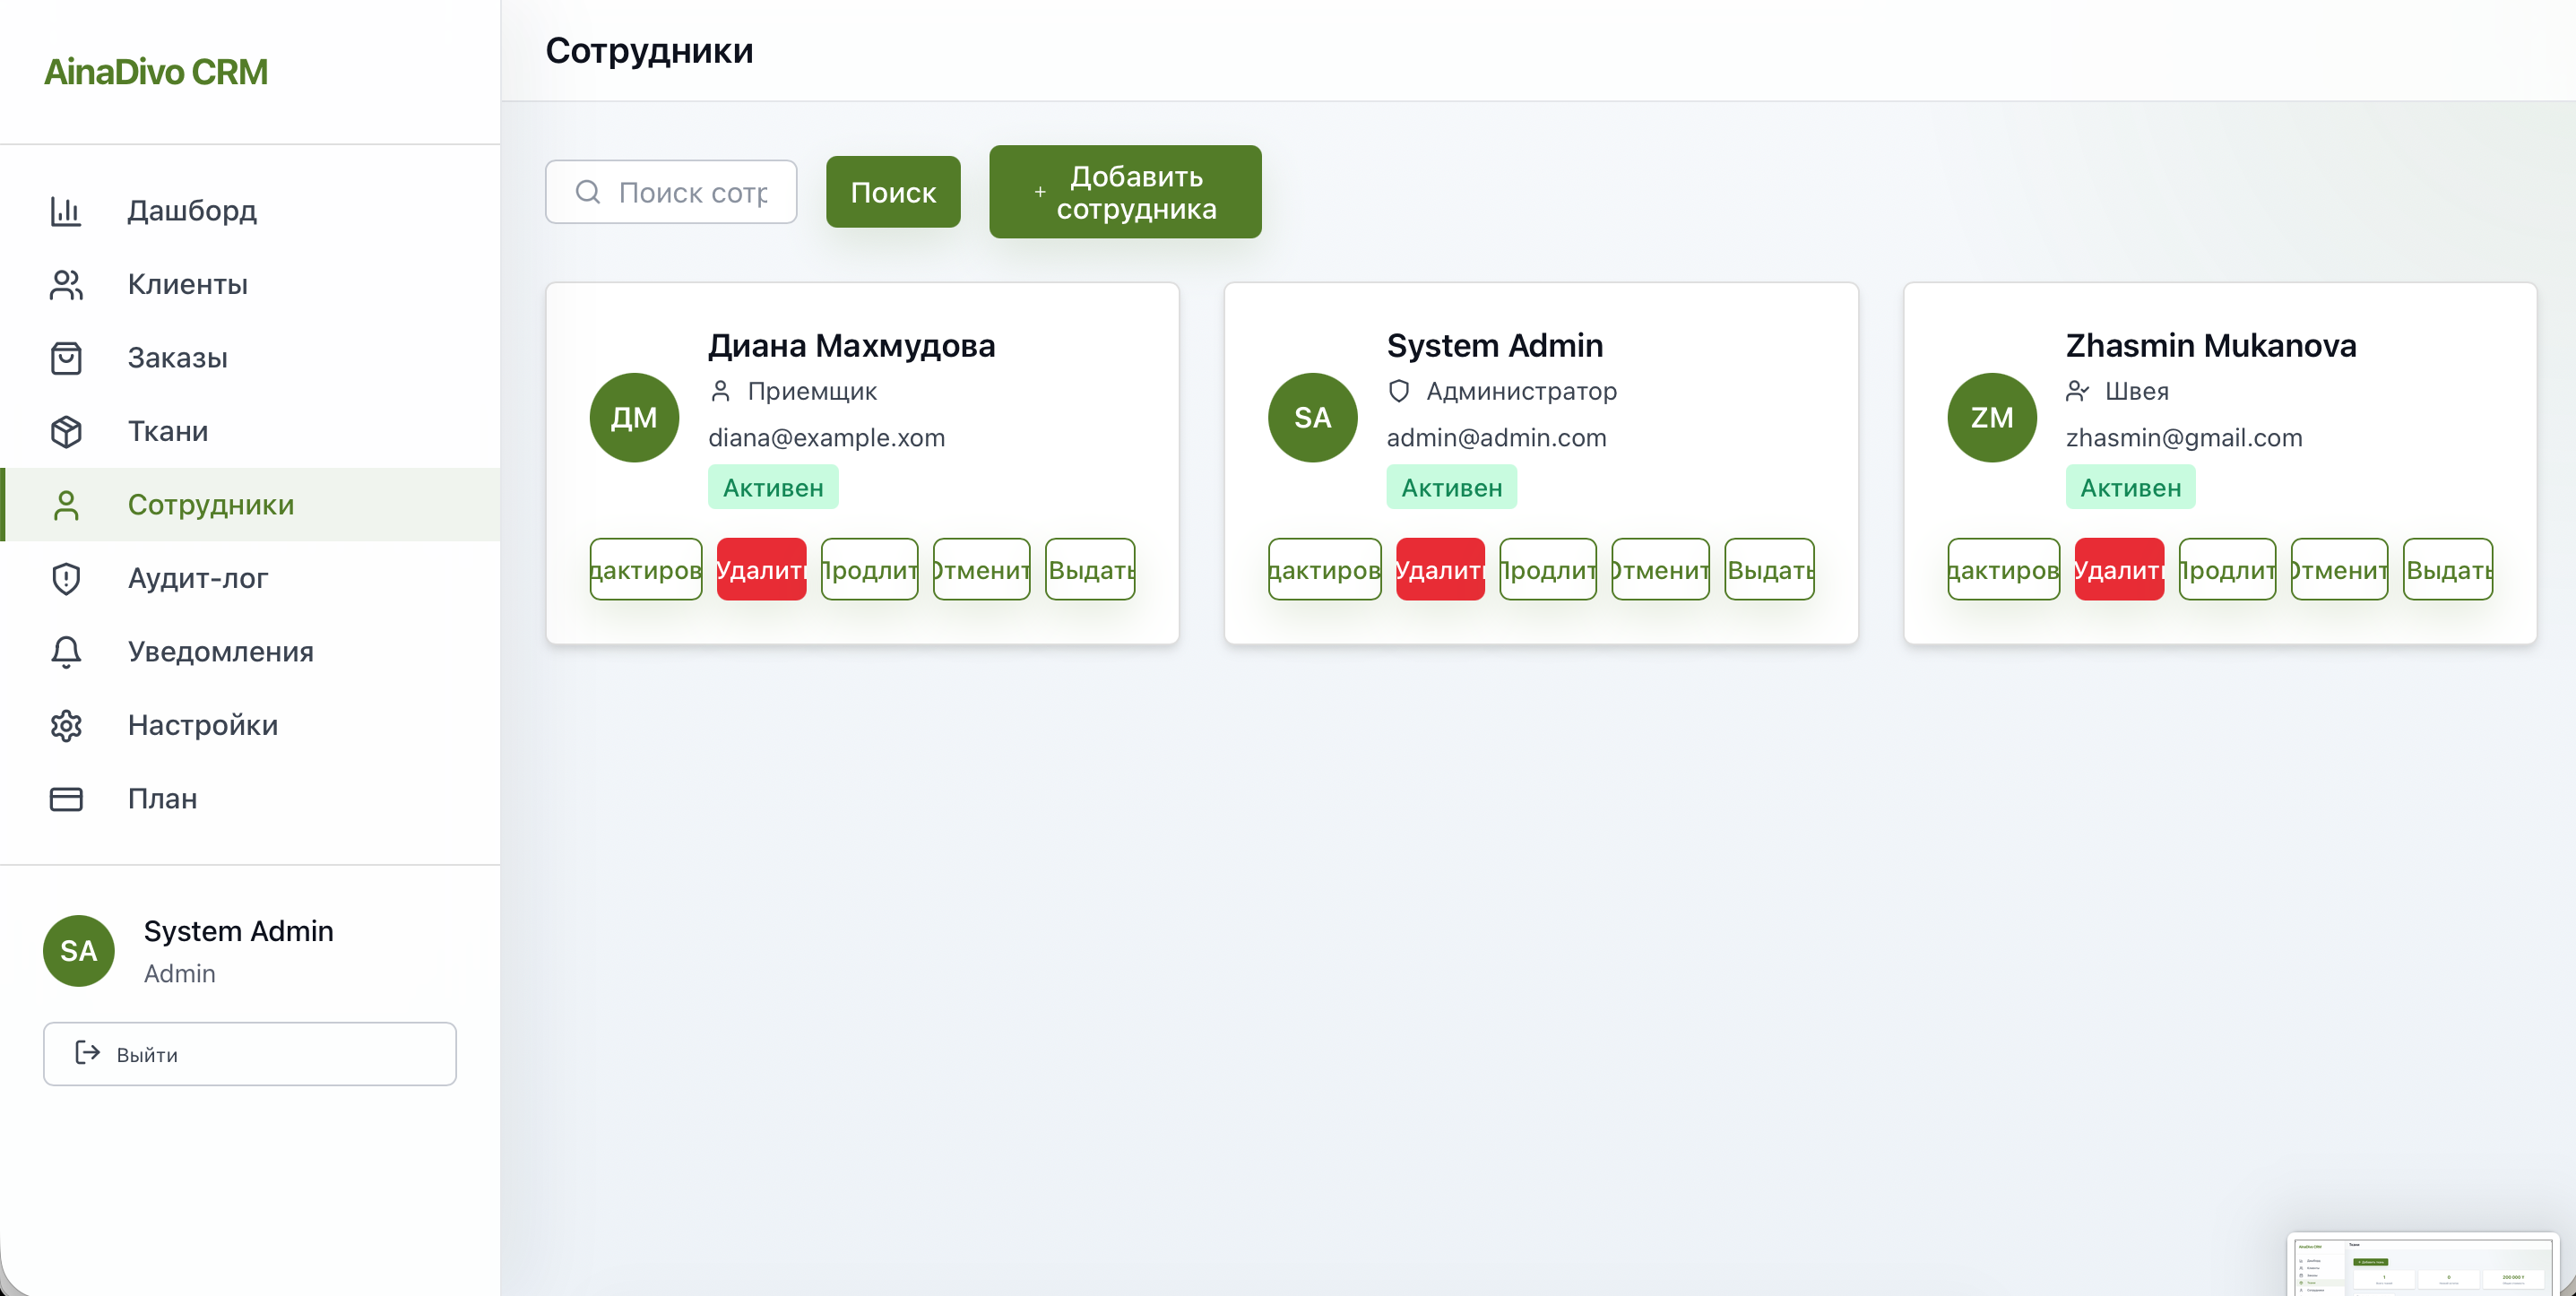The height and width of the screenshot is (1296, 2576).
Task: Click Отменить on Zhasmin Mukanova card
Action: click(x=2339, y=570)
